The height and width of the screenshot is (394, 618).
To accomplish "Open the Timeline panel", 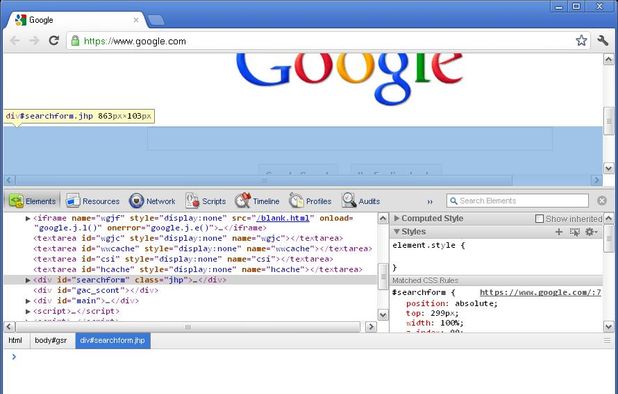I will pyautogui.click(x=257, y=201).
